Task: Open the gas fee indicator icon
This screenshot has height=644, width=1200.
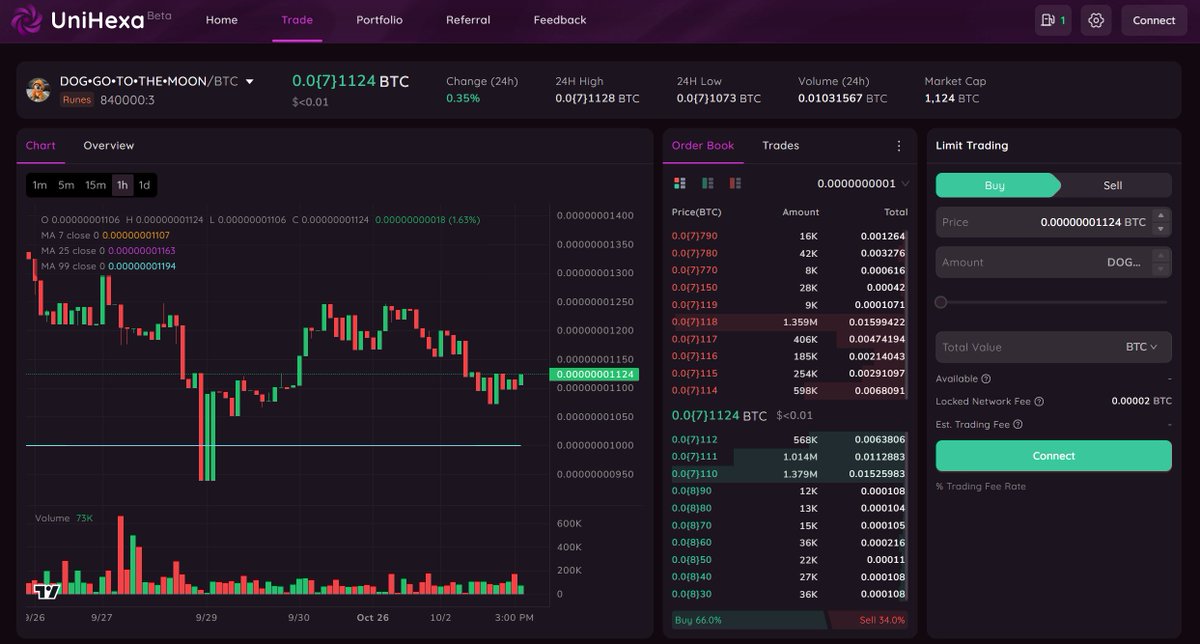Action: pos(1053,20)
